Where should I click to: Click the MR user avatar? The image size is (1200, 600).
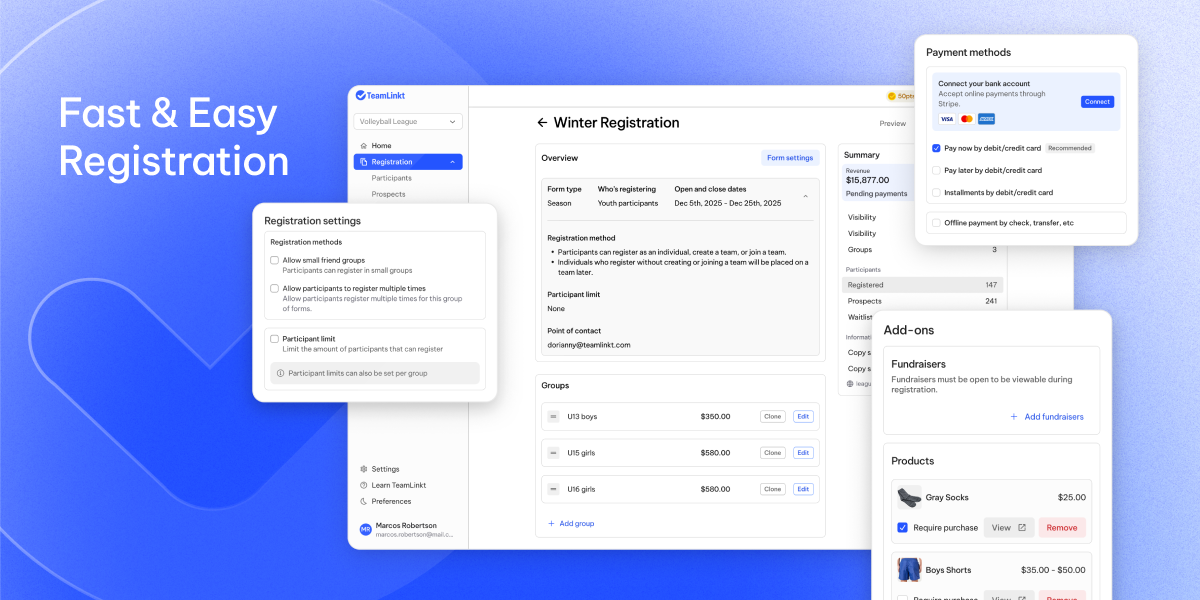[365, 529]
